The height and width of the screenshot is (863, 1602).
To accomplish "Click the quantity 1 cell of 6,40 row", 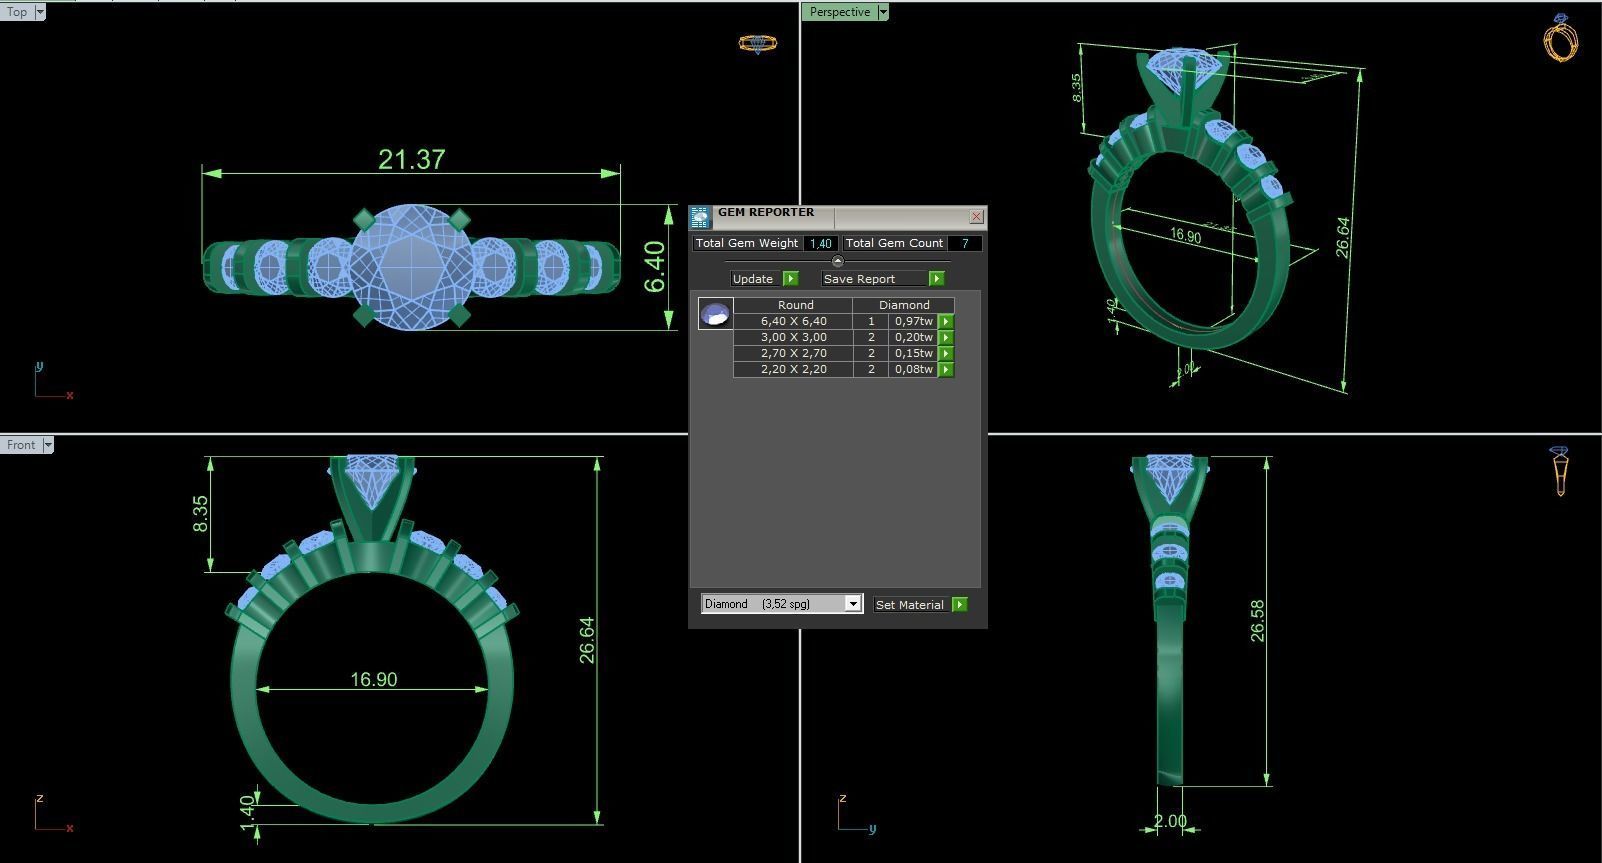I will 871,322.
